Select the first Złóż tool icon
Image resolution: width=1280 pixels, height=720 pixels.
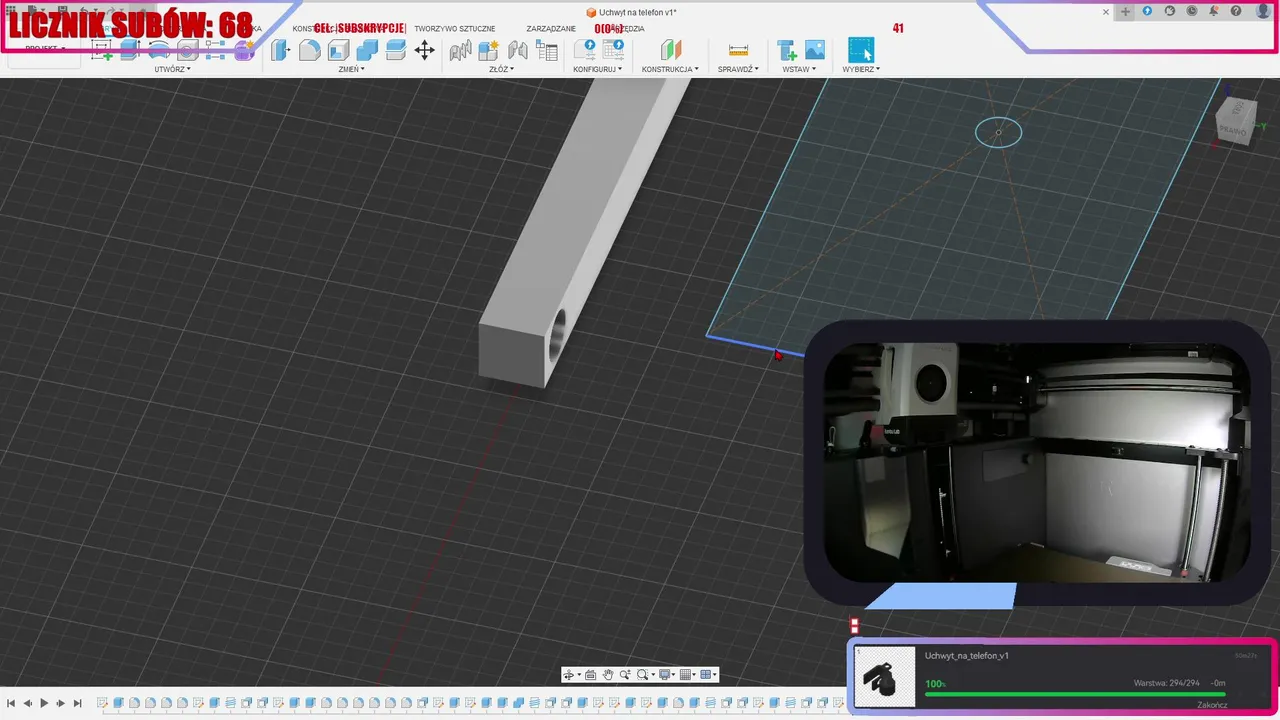(x=460, y=50)
